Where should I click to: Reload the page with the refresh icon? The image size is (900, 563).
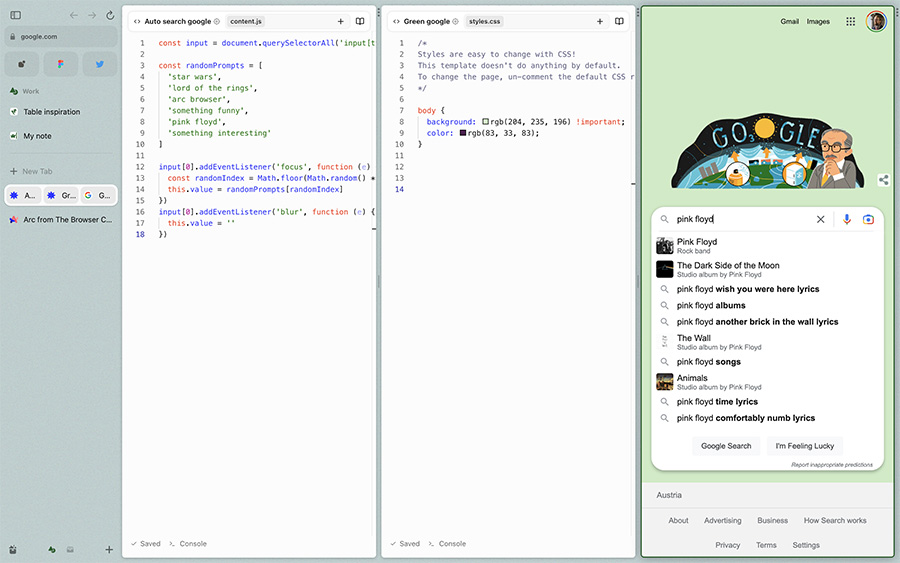pos(110,15)
